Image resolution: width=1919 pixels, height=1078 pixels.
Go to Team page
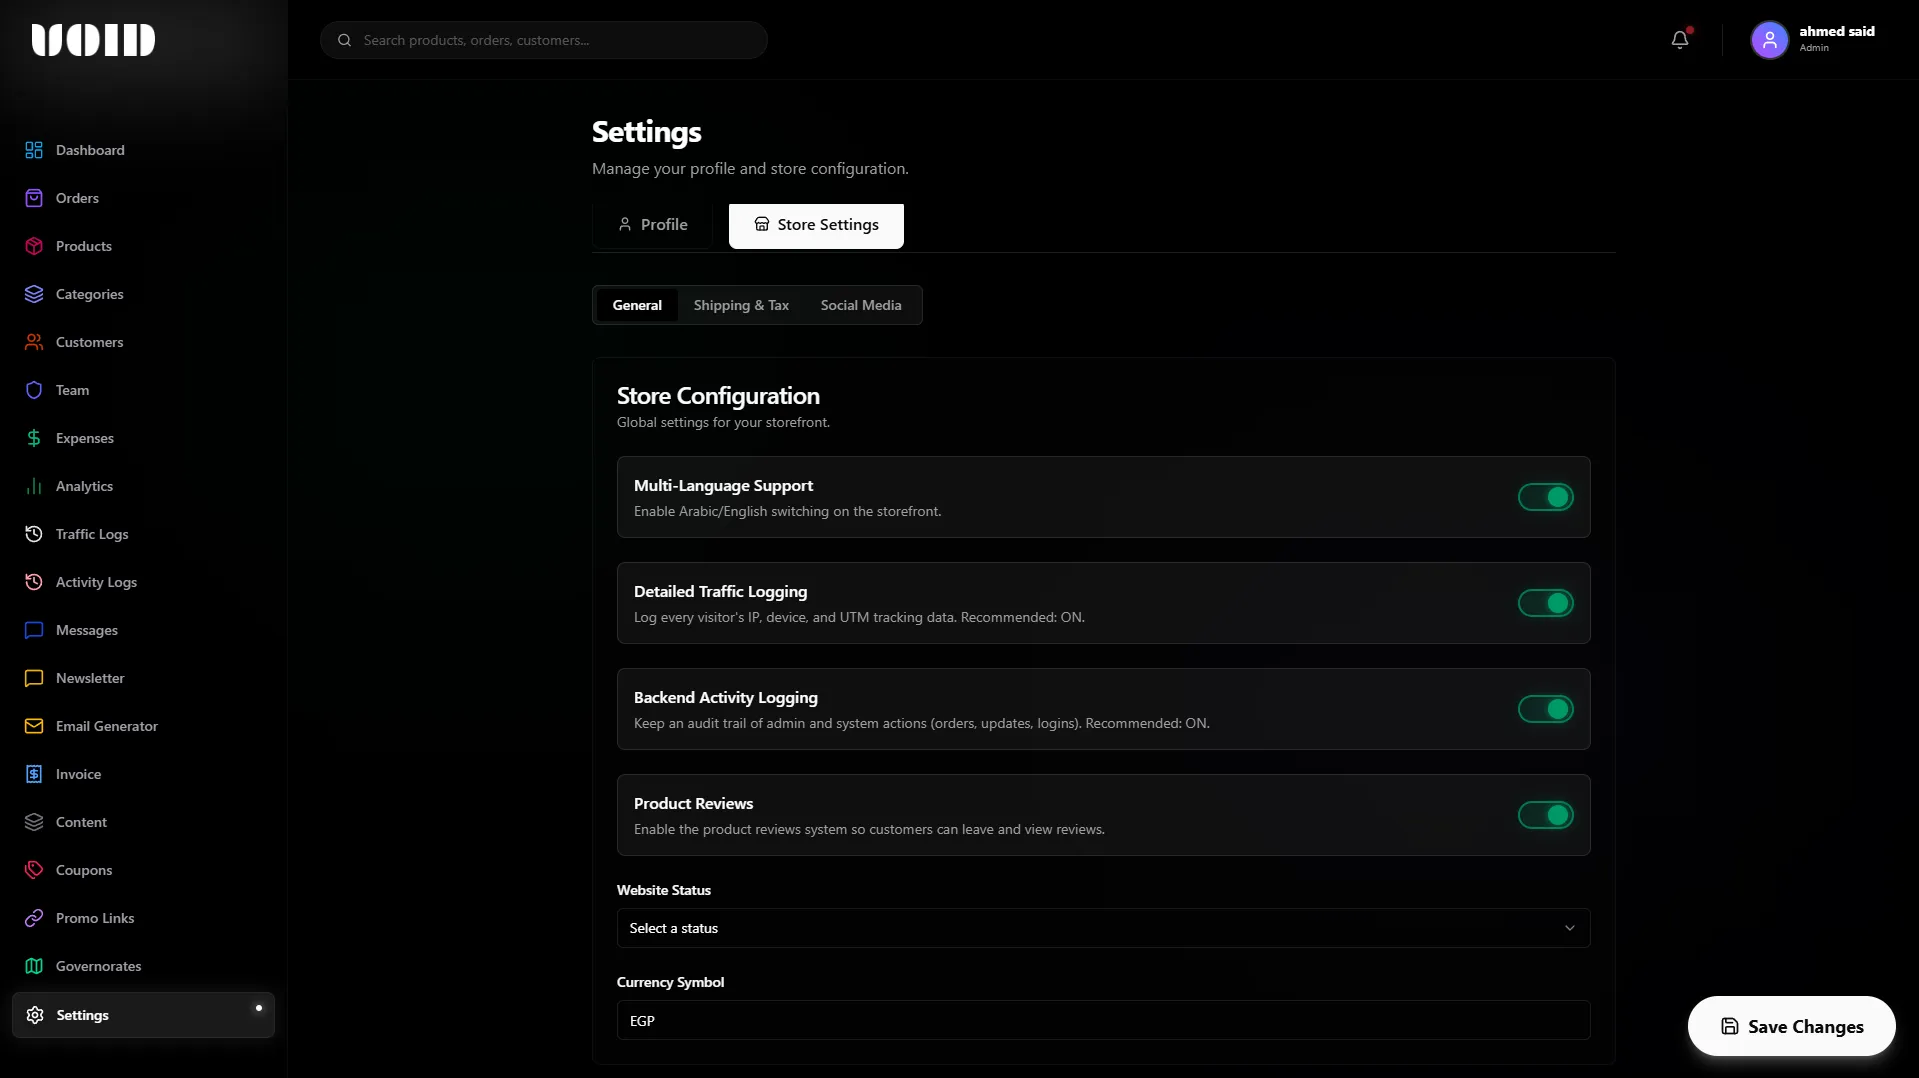[143, 390]
